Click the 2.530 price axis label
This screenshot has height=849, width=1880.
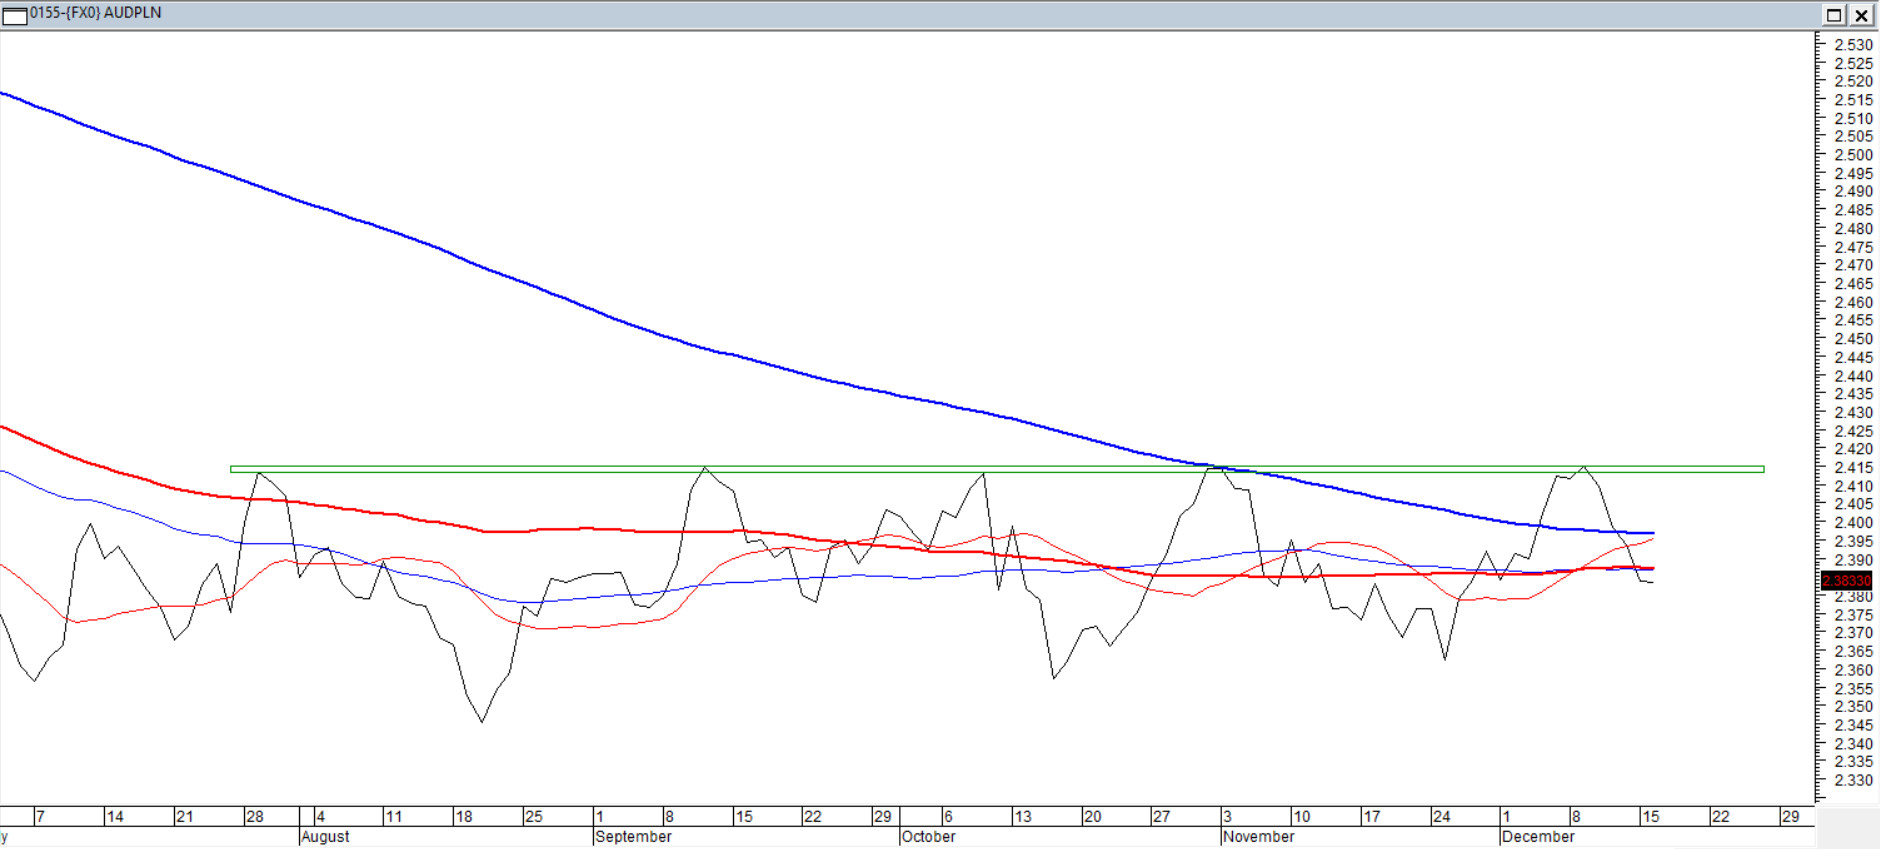coord(1853,45)
